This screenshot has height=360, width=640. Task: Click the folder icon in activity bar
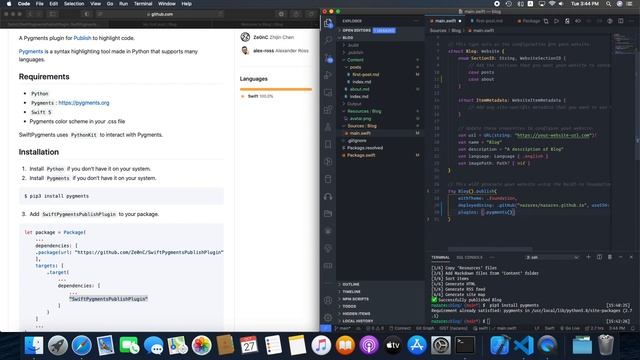click(x=328, y=213)
